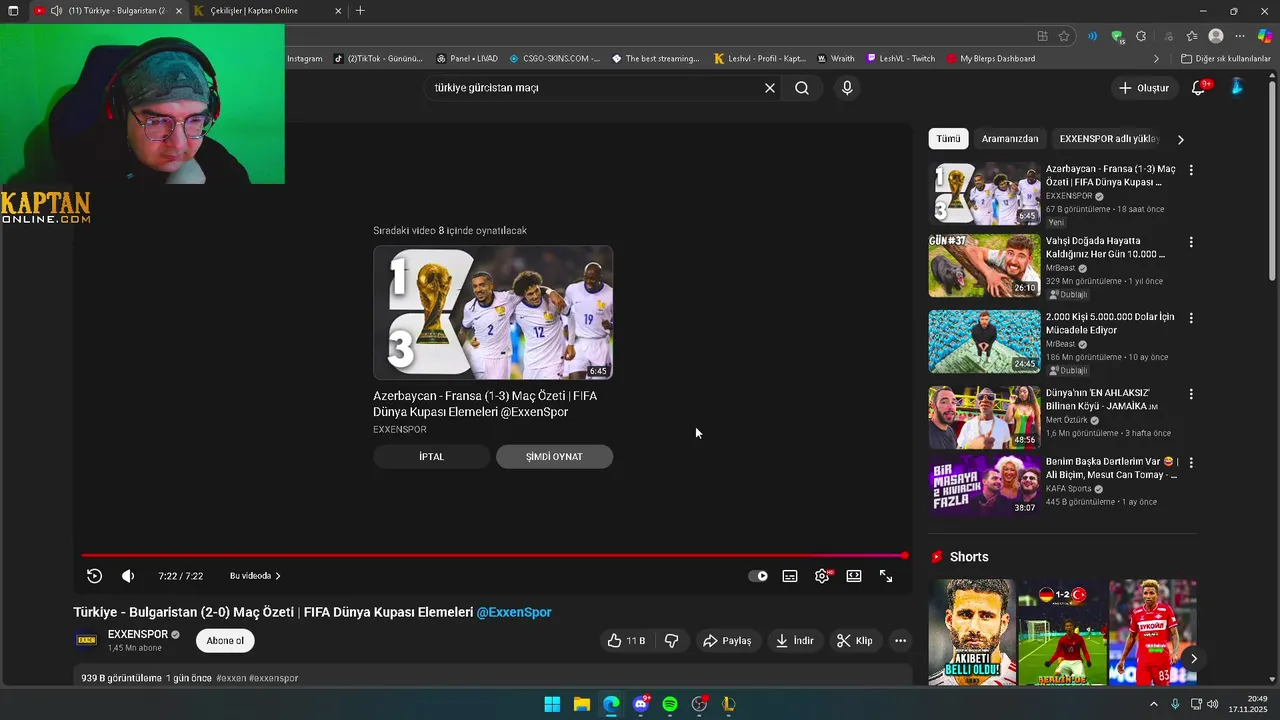Open the @ExxenSpor link in title
Screen dimensions: 1280x720
coord(514,612)
